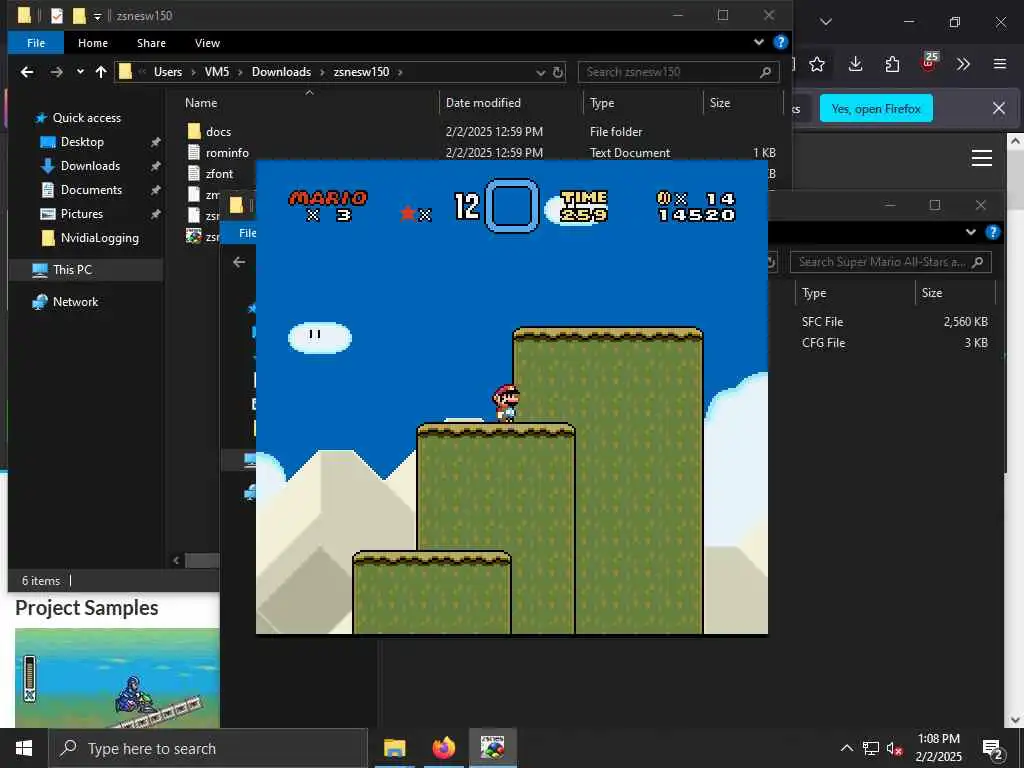
Task: Select the zfont file
Action: click(x=219, y=174)
